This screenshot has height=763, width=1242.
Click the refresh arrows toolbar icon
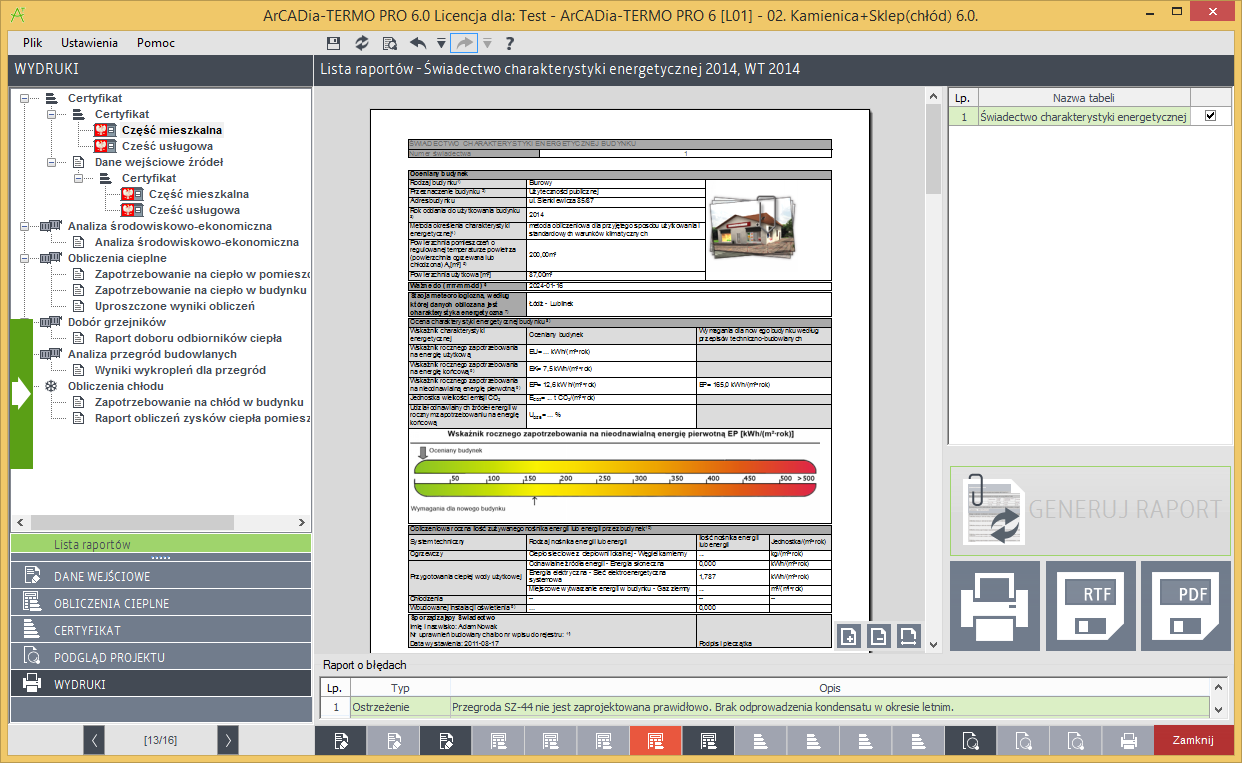pyautogui.click(x=362, y=43)
